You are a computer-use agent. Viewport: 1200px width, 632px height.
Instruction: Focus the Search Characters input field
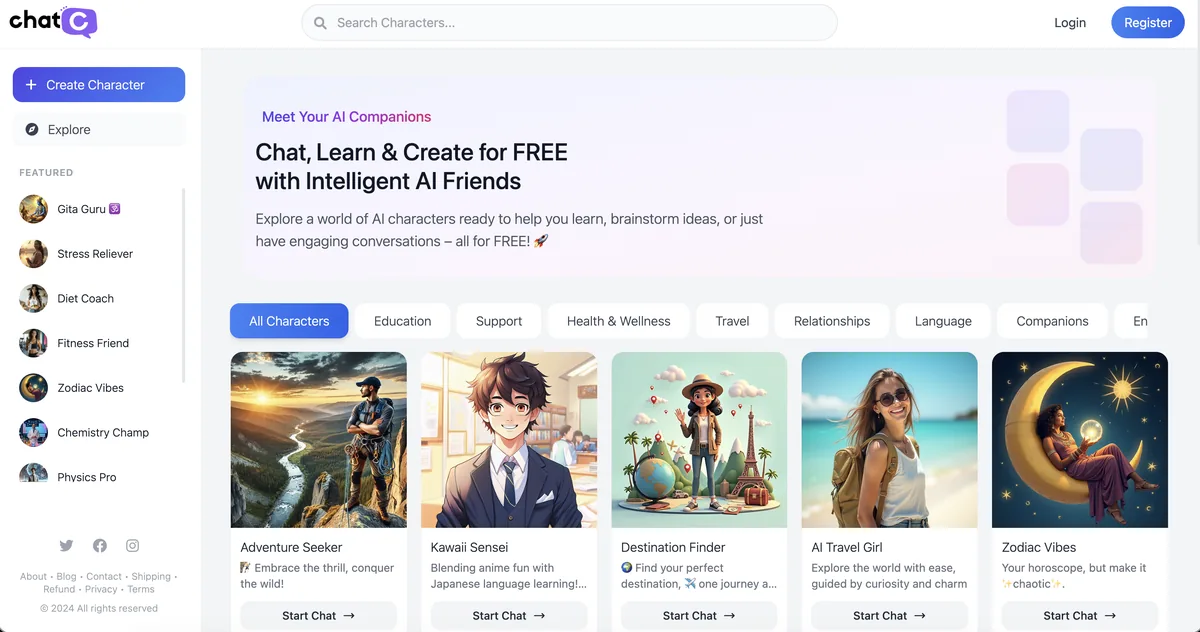[570, 23]
